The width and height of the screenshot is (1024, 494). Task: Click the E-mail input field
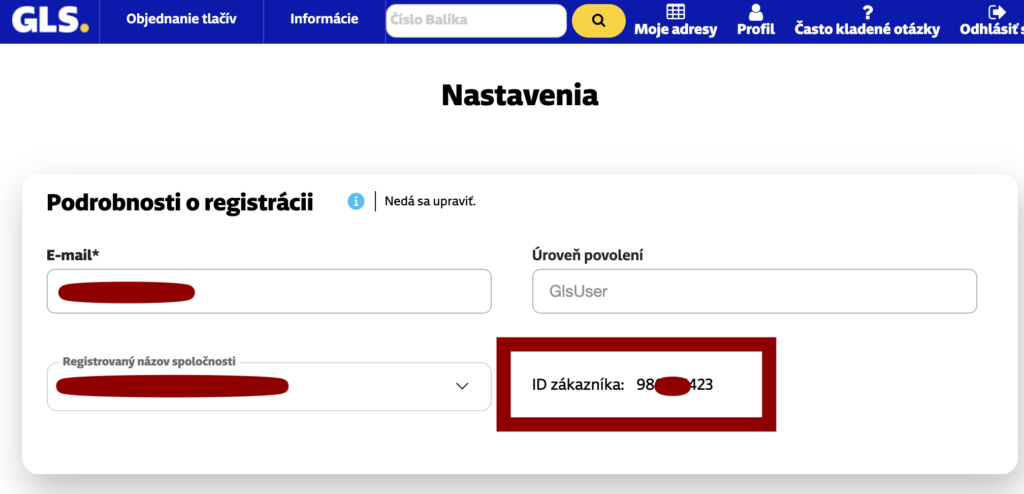269,291
